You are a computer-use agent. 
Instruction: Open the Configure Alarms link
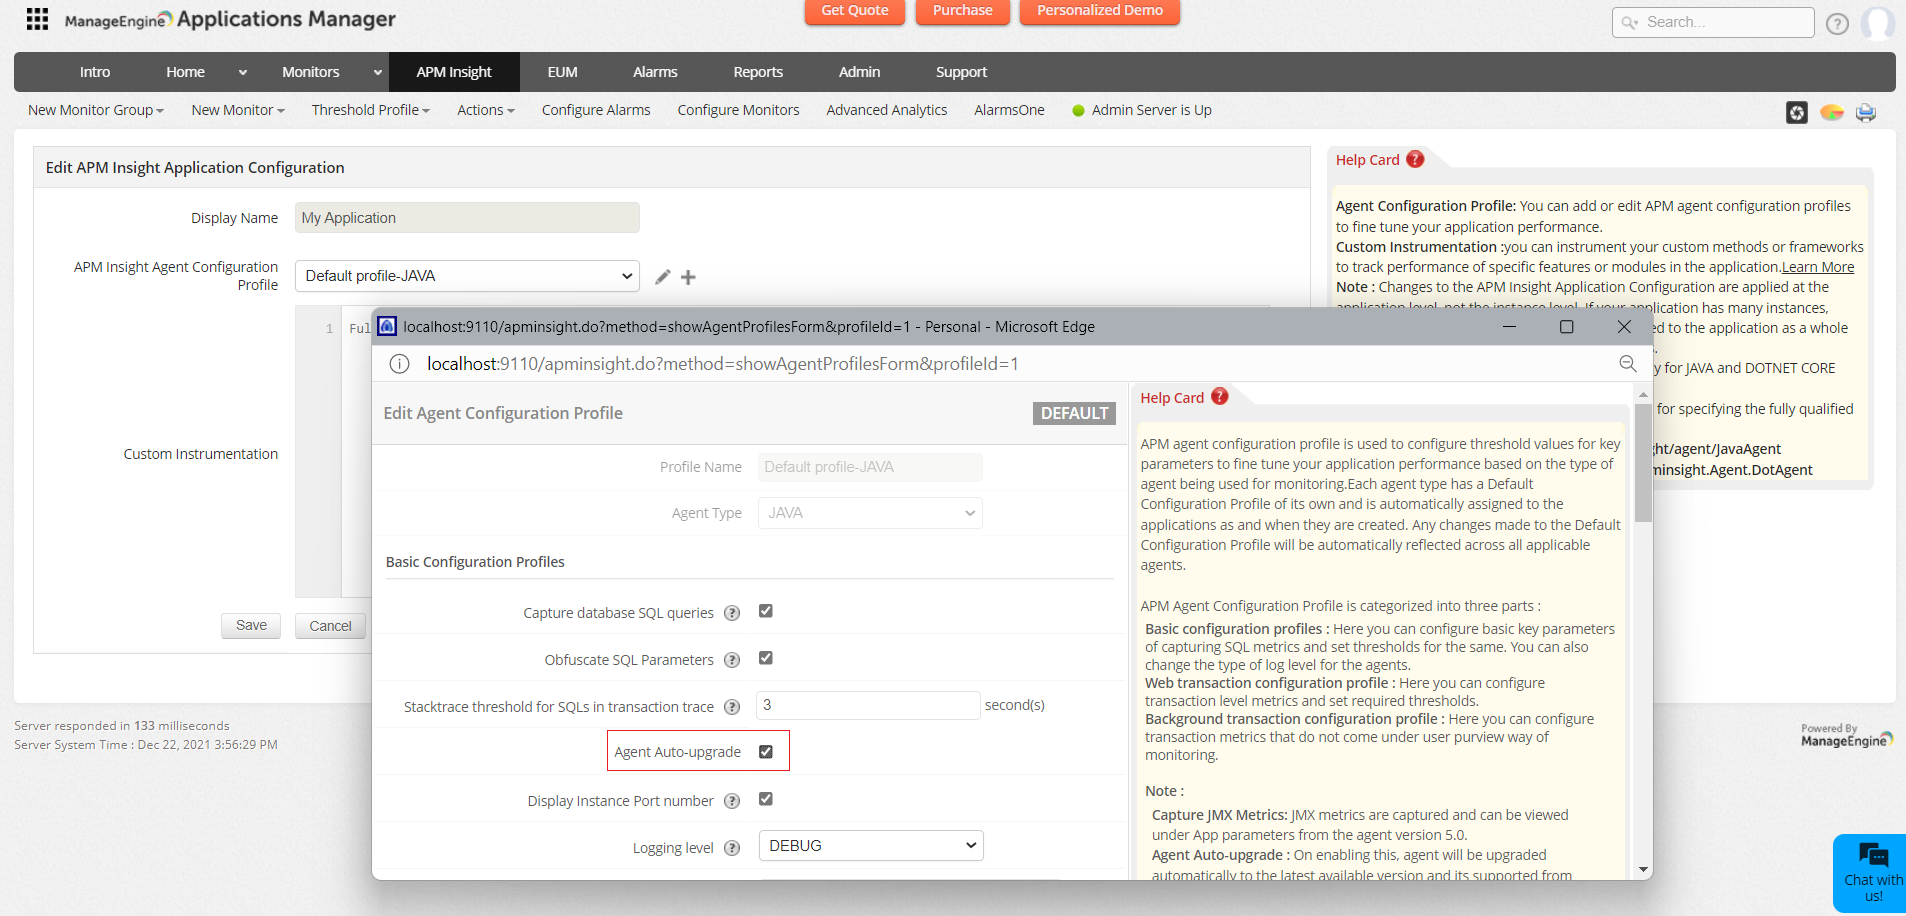tap(596, 110)
